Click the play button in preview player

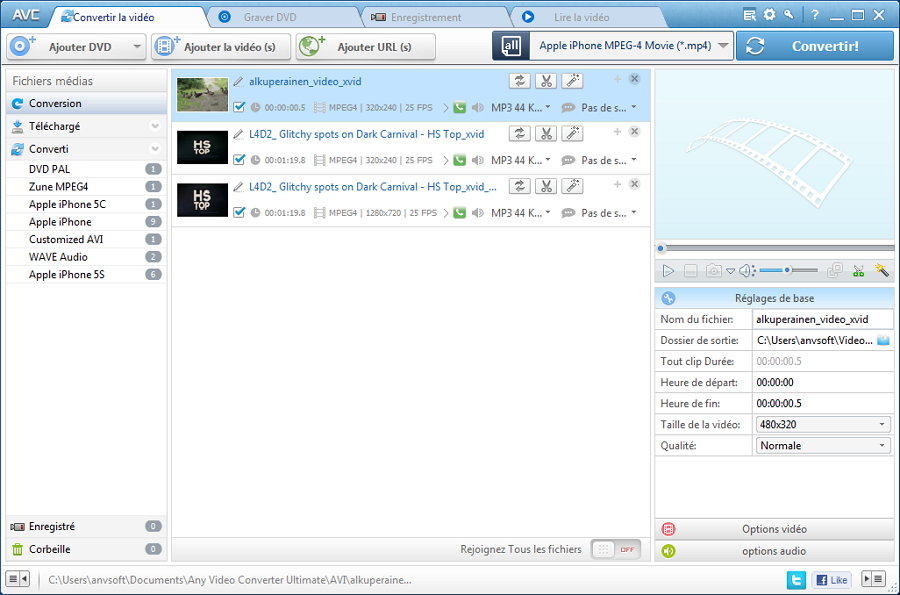click(668, 271)
